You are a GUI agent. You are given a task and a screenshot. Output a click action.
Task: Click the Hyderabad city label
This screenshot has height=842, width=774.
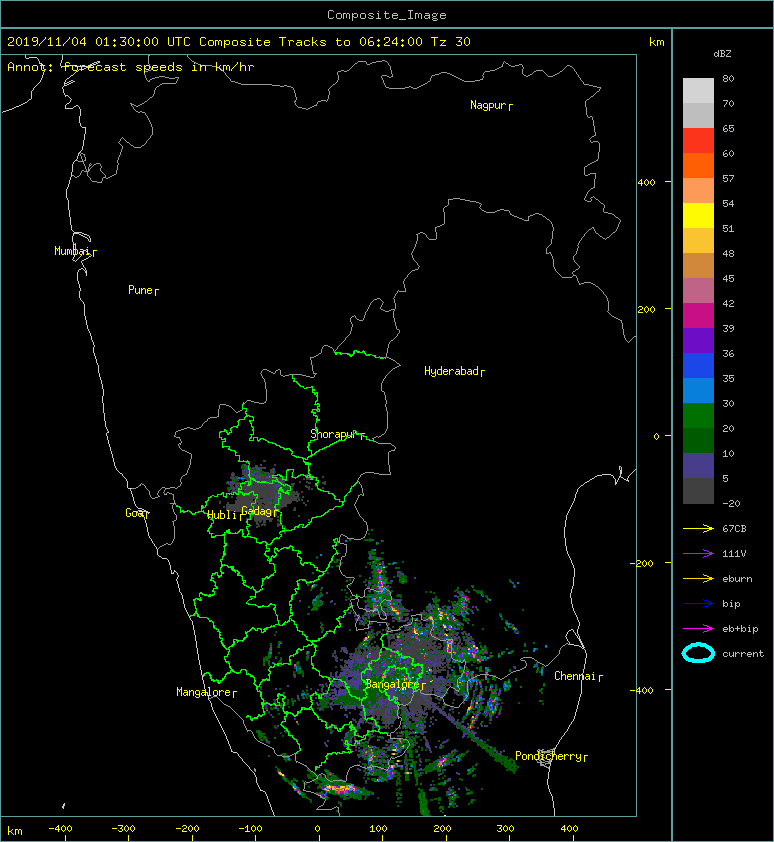451,371
